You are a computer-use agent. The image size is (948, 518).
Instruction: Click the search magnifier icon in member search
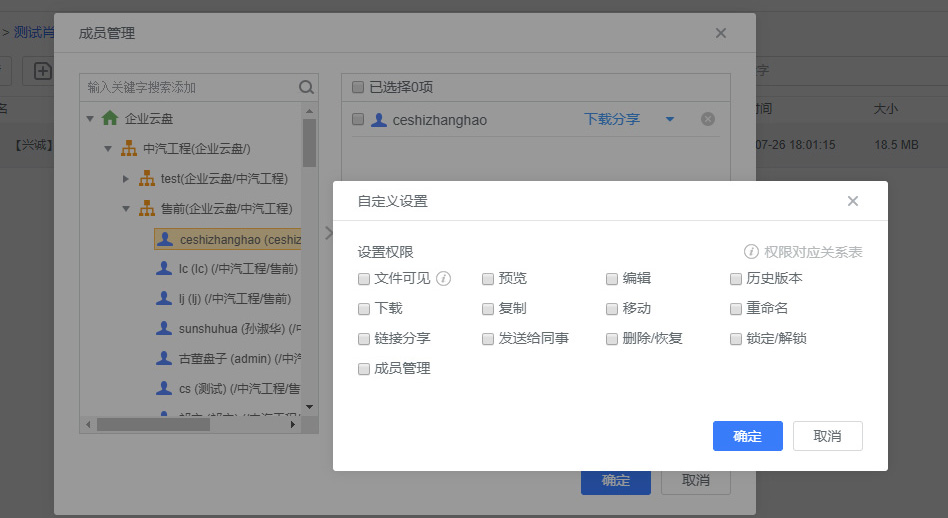pos(306,87)
